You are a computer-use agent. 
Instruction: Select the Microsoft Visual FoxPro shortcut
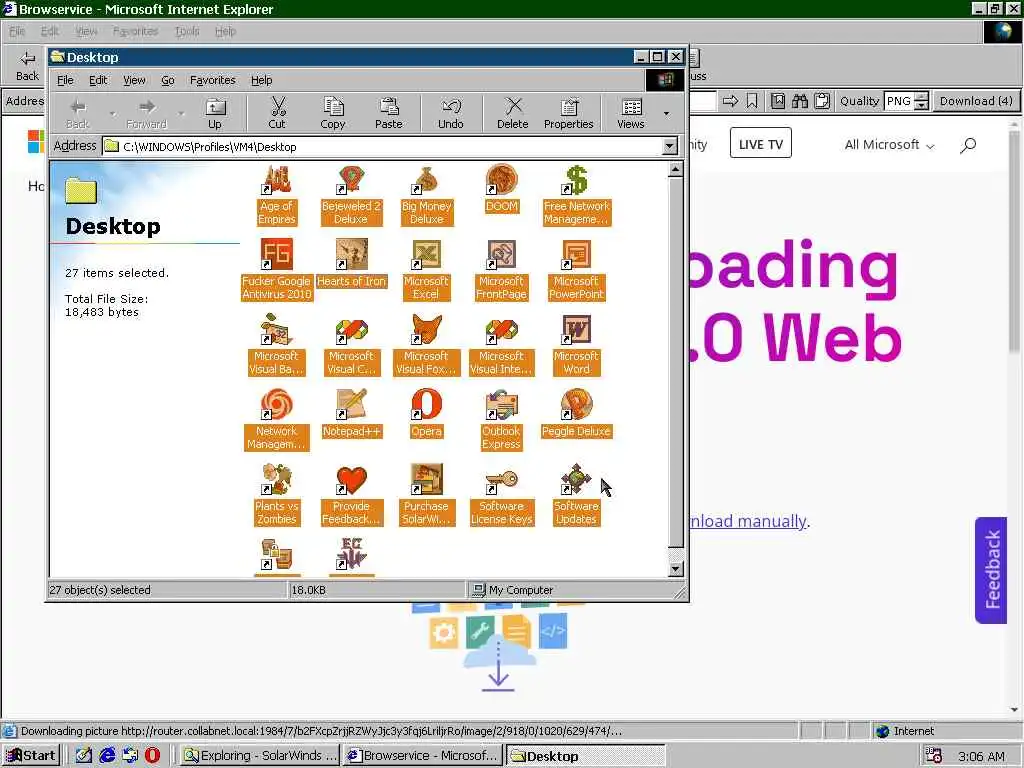coord(426,345)
